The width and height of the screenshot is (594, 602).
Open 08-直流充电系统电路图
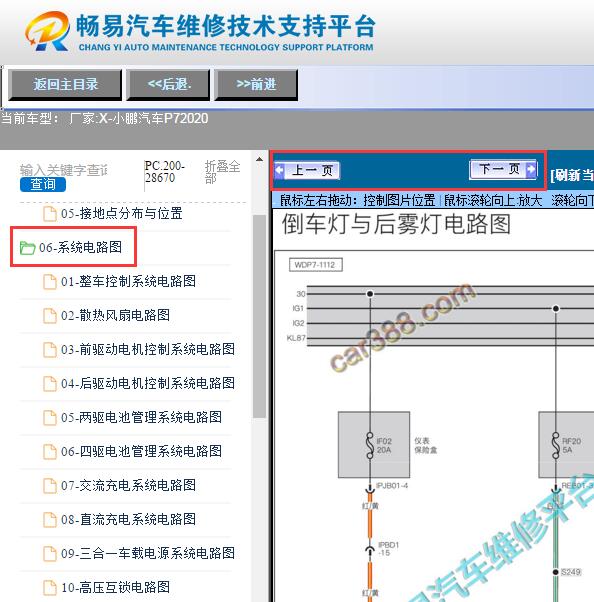click(128, 519)
